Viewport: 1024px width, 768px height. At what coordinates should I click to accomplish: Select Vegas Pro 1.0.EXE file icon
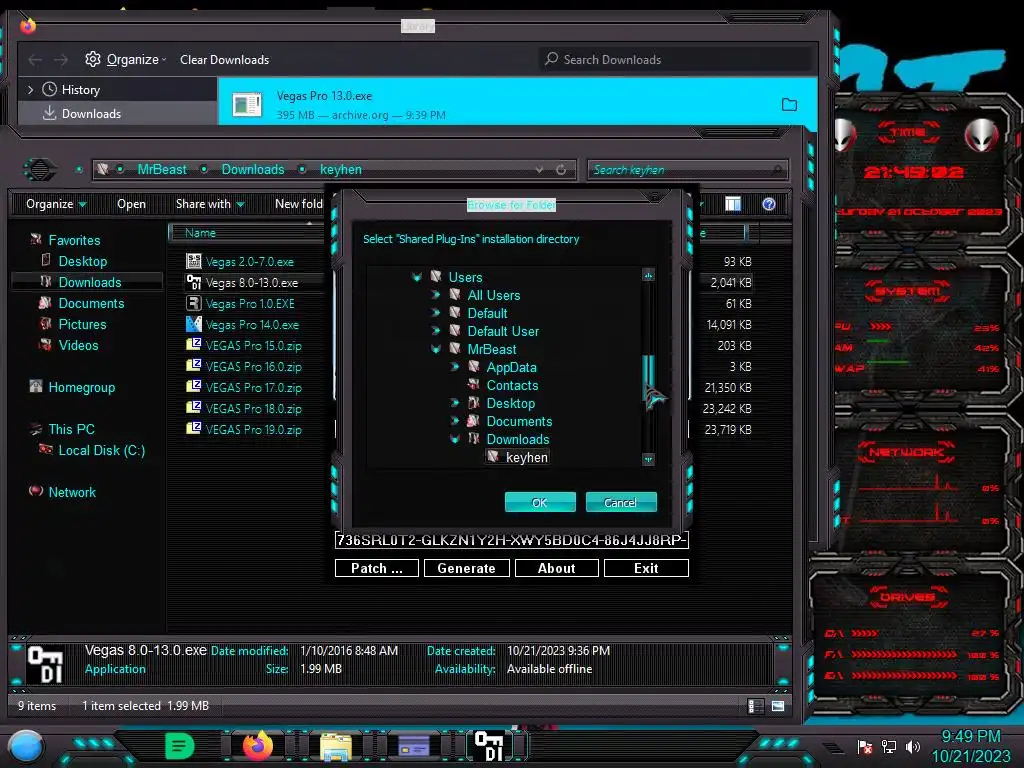(193, 303)
